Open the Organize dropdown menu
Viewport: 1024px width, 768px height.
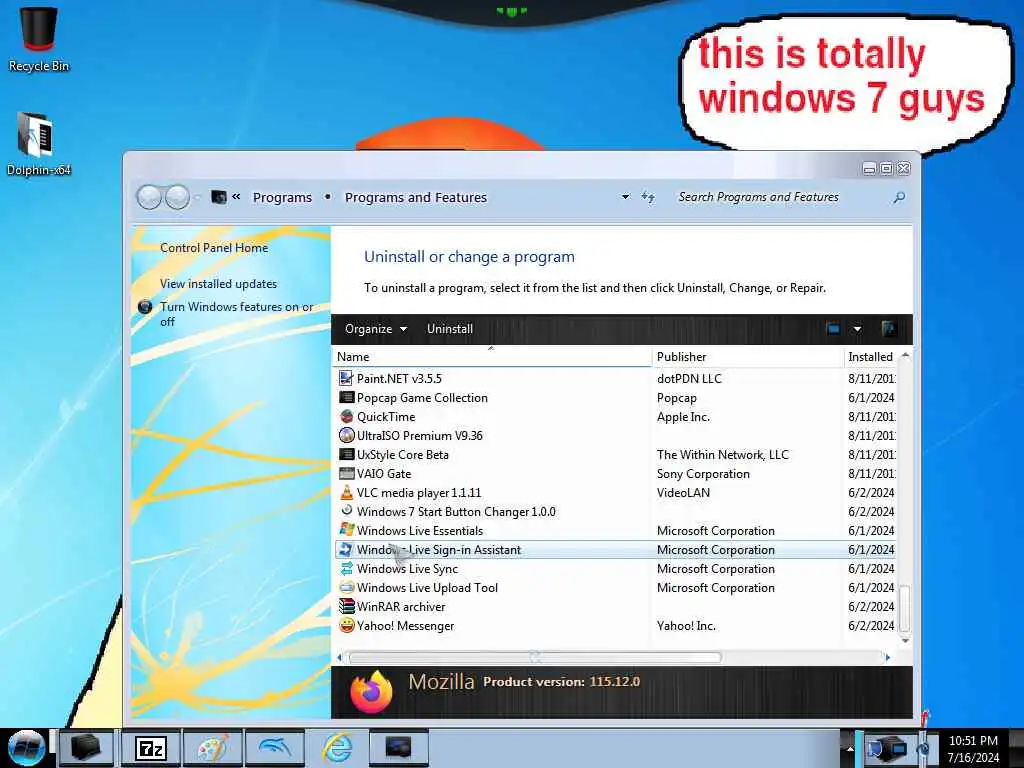click(376, 328)
